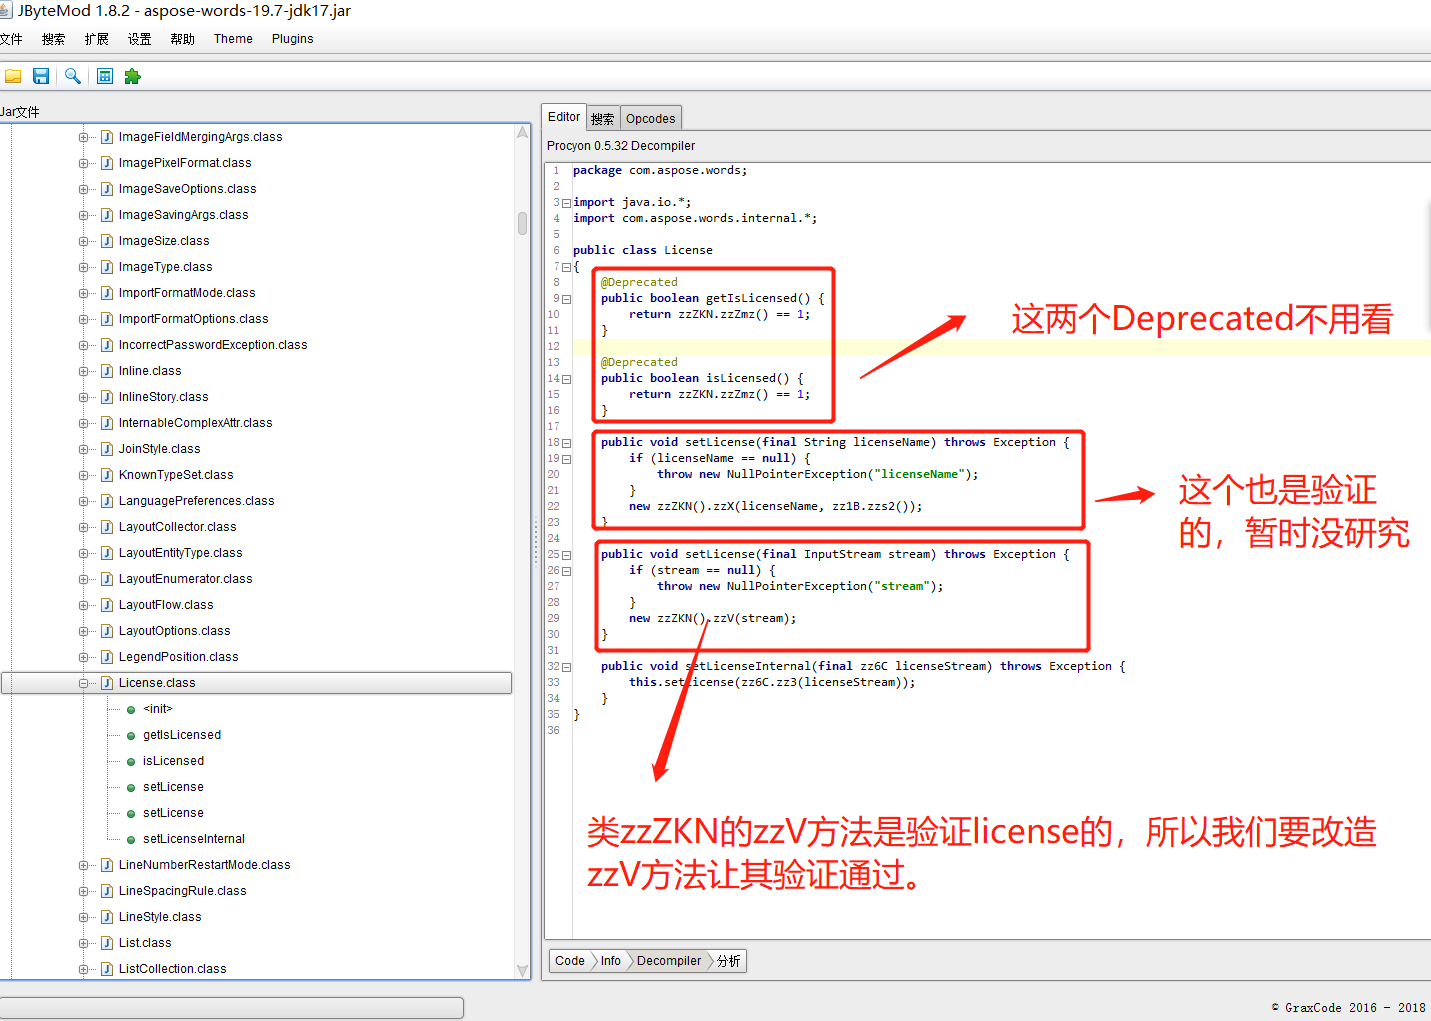Screen dimensions: 1431x1021
Task: Click the Decompiler button at bottom
Action: pos(668,961)
